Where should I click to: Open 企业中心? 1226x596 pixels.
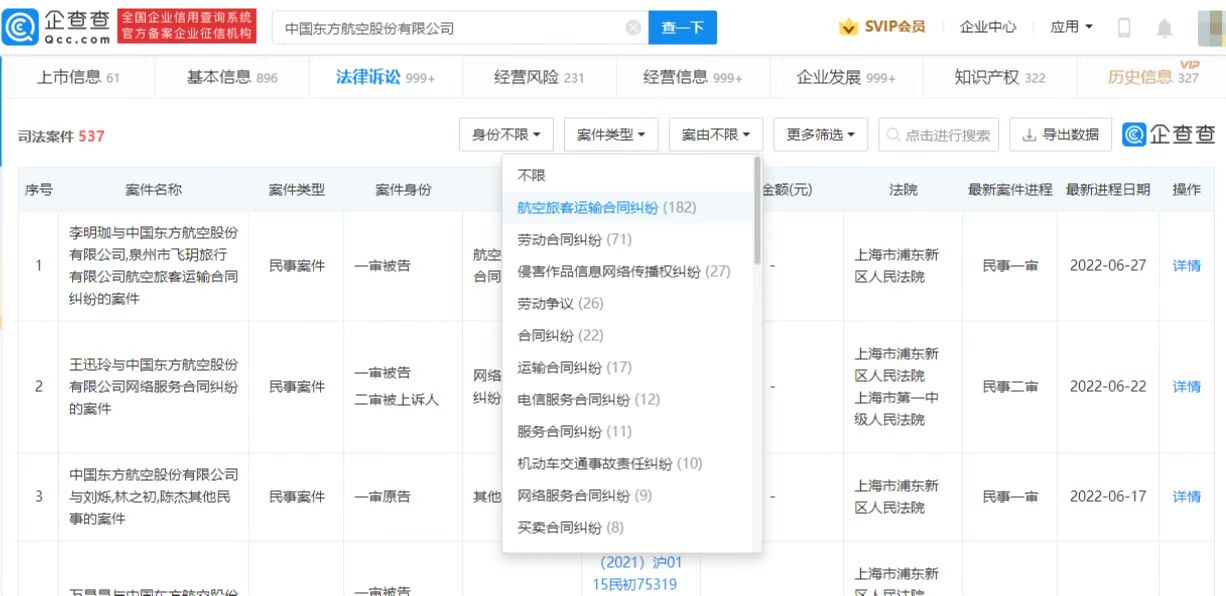[x=988, y=27]
